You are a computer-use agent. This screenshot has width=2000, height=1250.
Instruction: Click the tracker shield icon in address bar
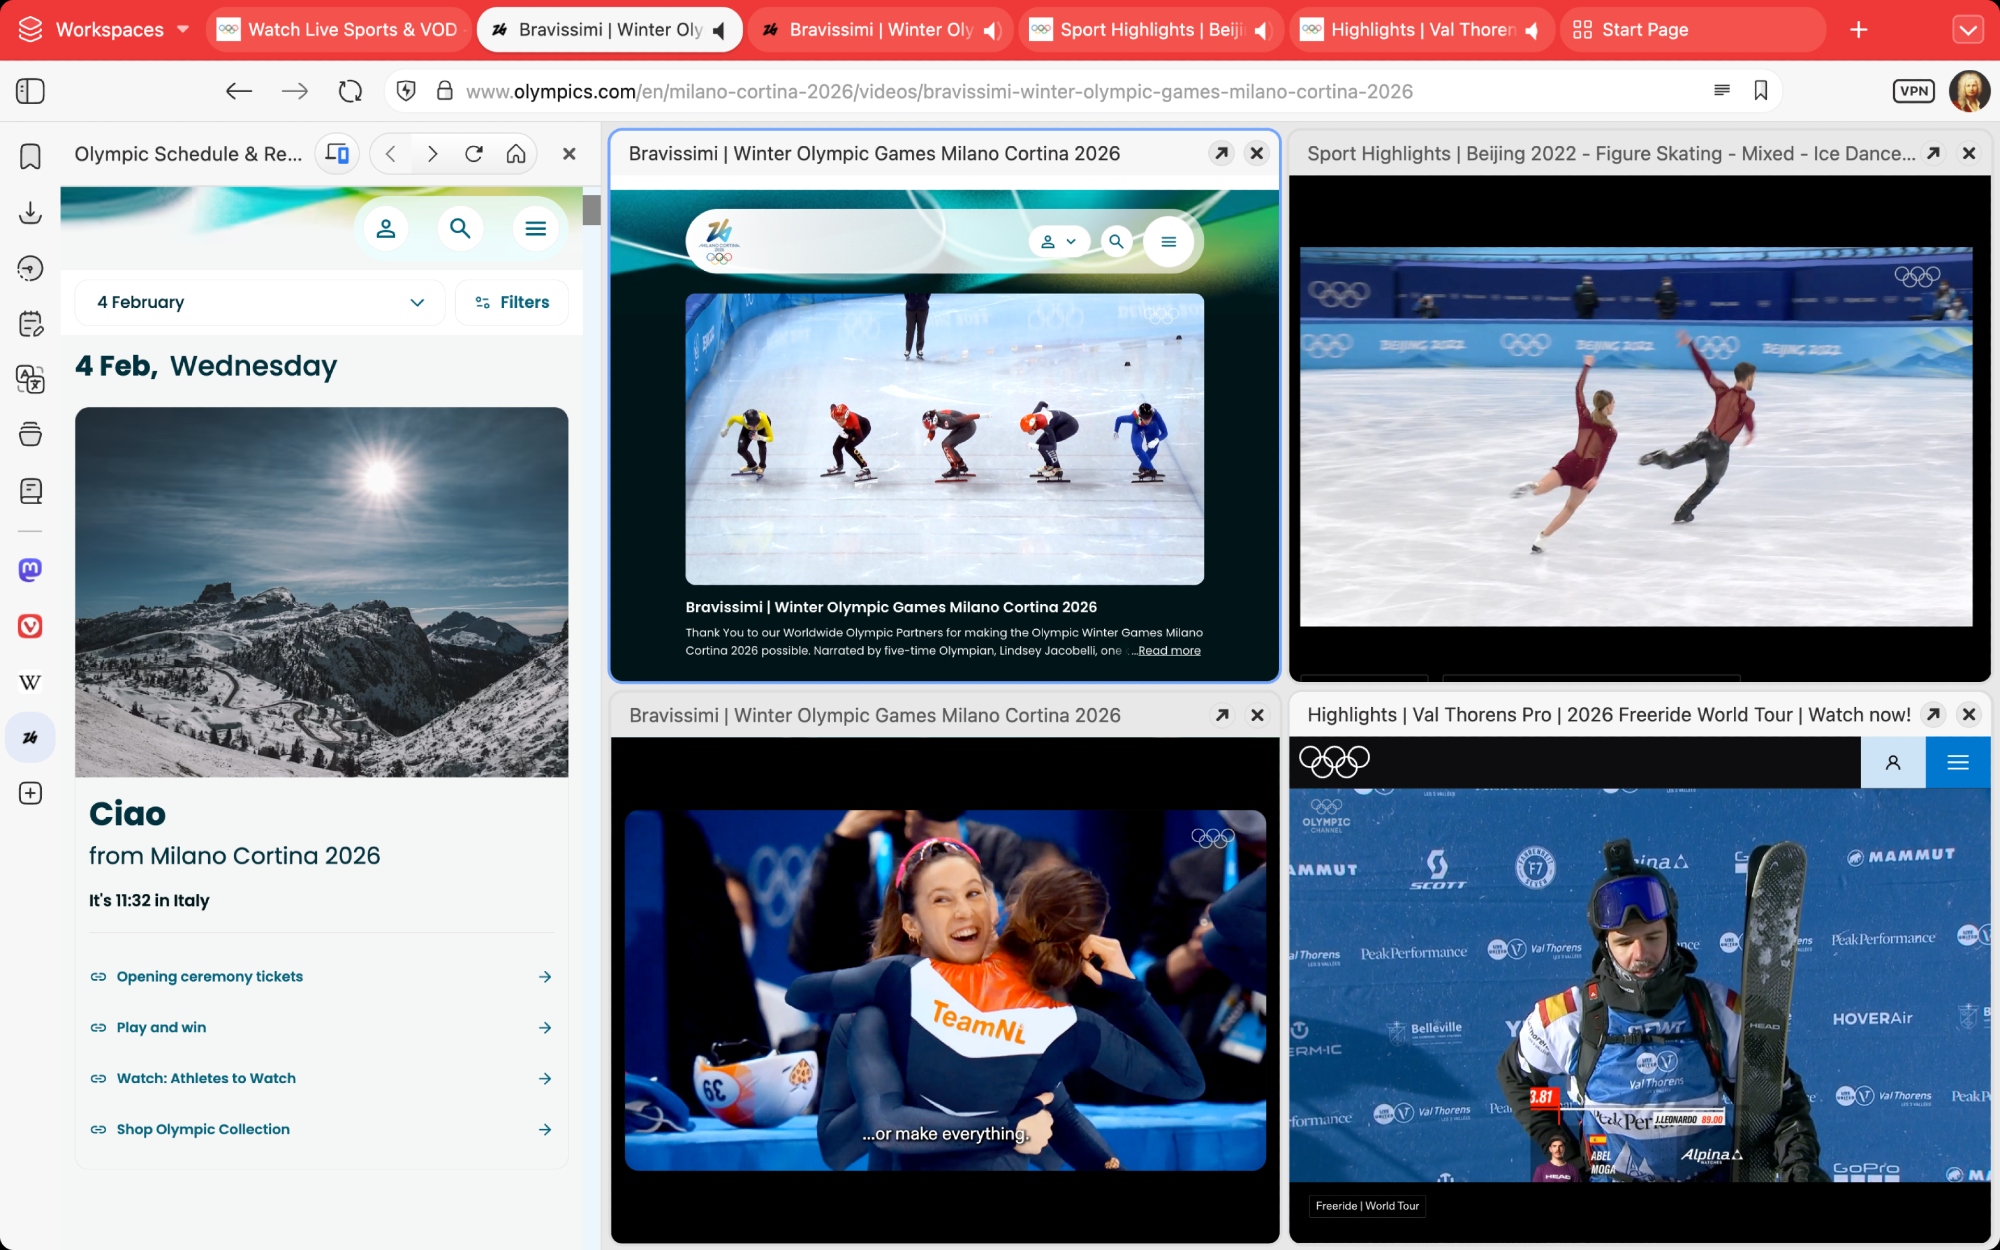[406, 91]
